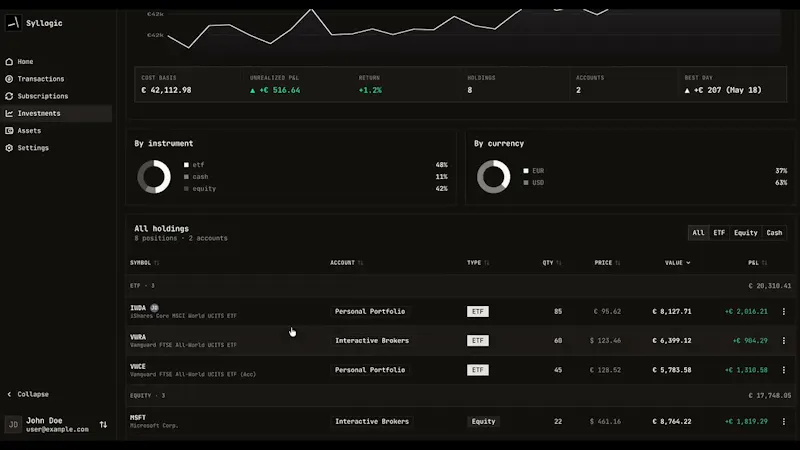Click the equity legend color swatch
The image size is (800, 450).
[186, 189]
